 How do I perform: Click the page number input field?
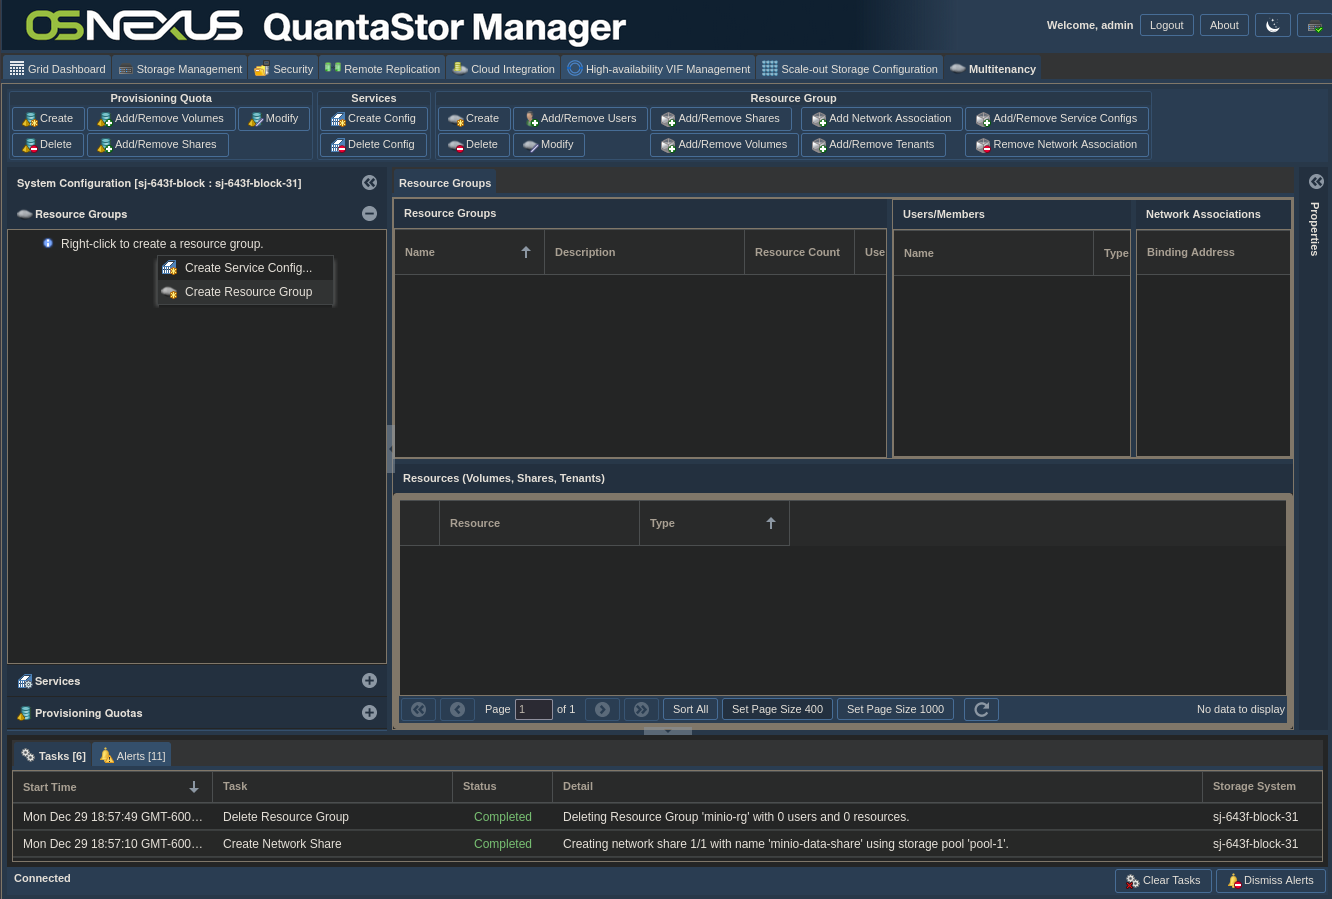[534, 709]
